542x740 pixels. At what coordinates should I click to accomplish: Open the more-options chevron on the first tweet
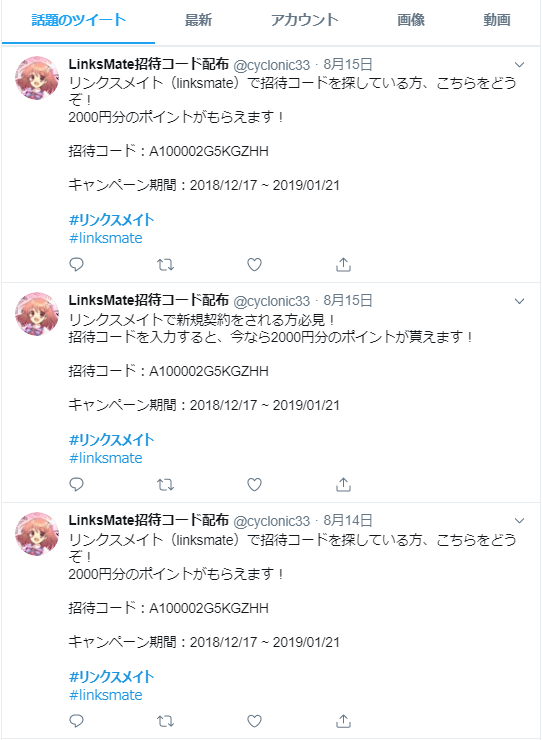click(x=519, y=65)
